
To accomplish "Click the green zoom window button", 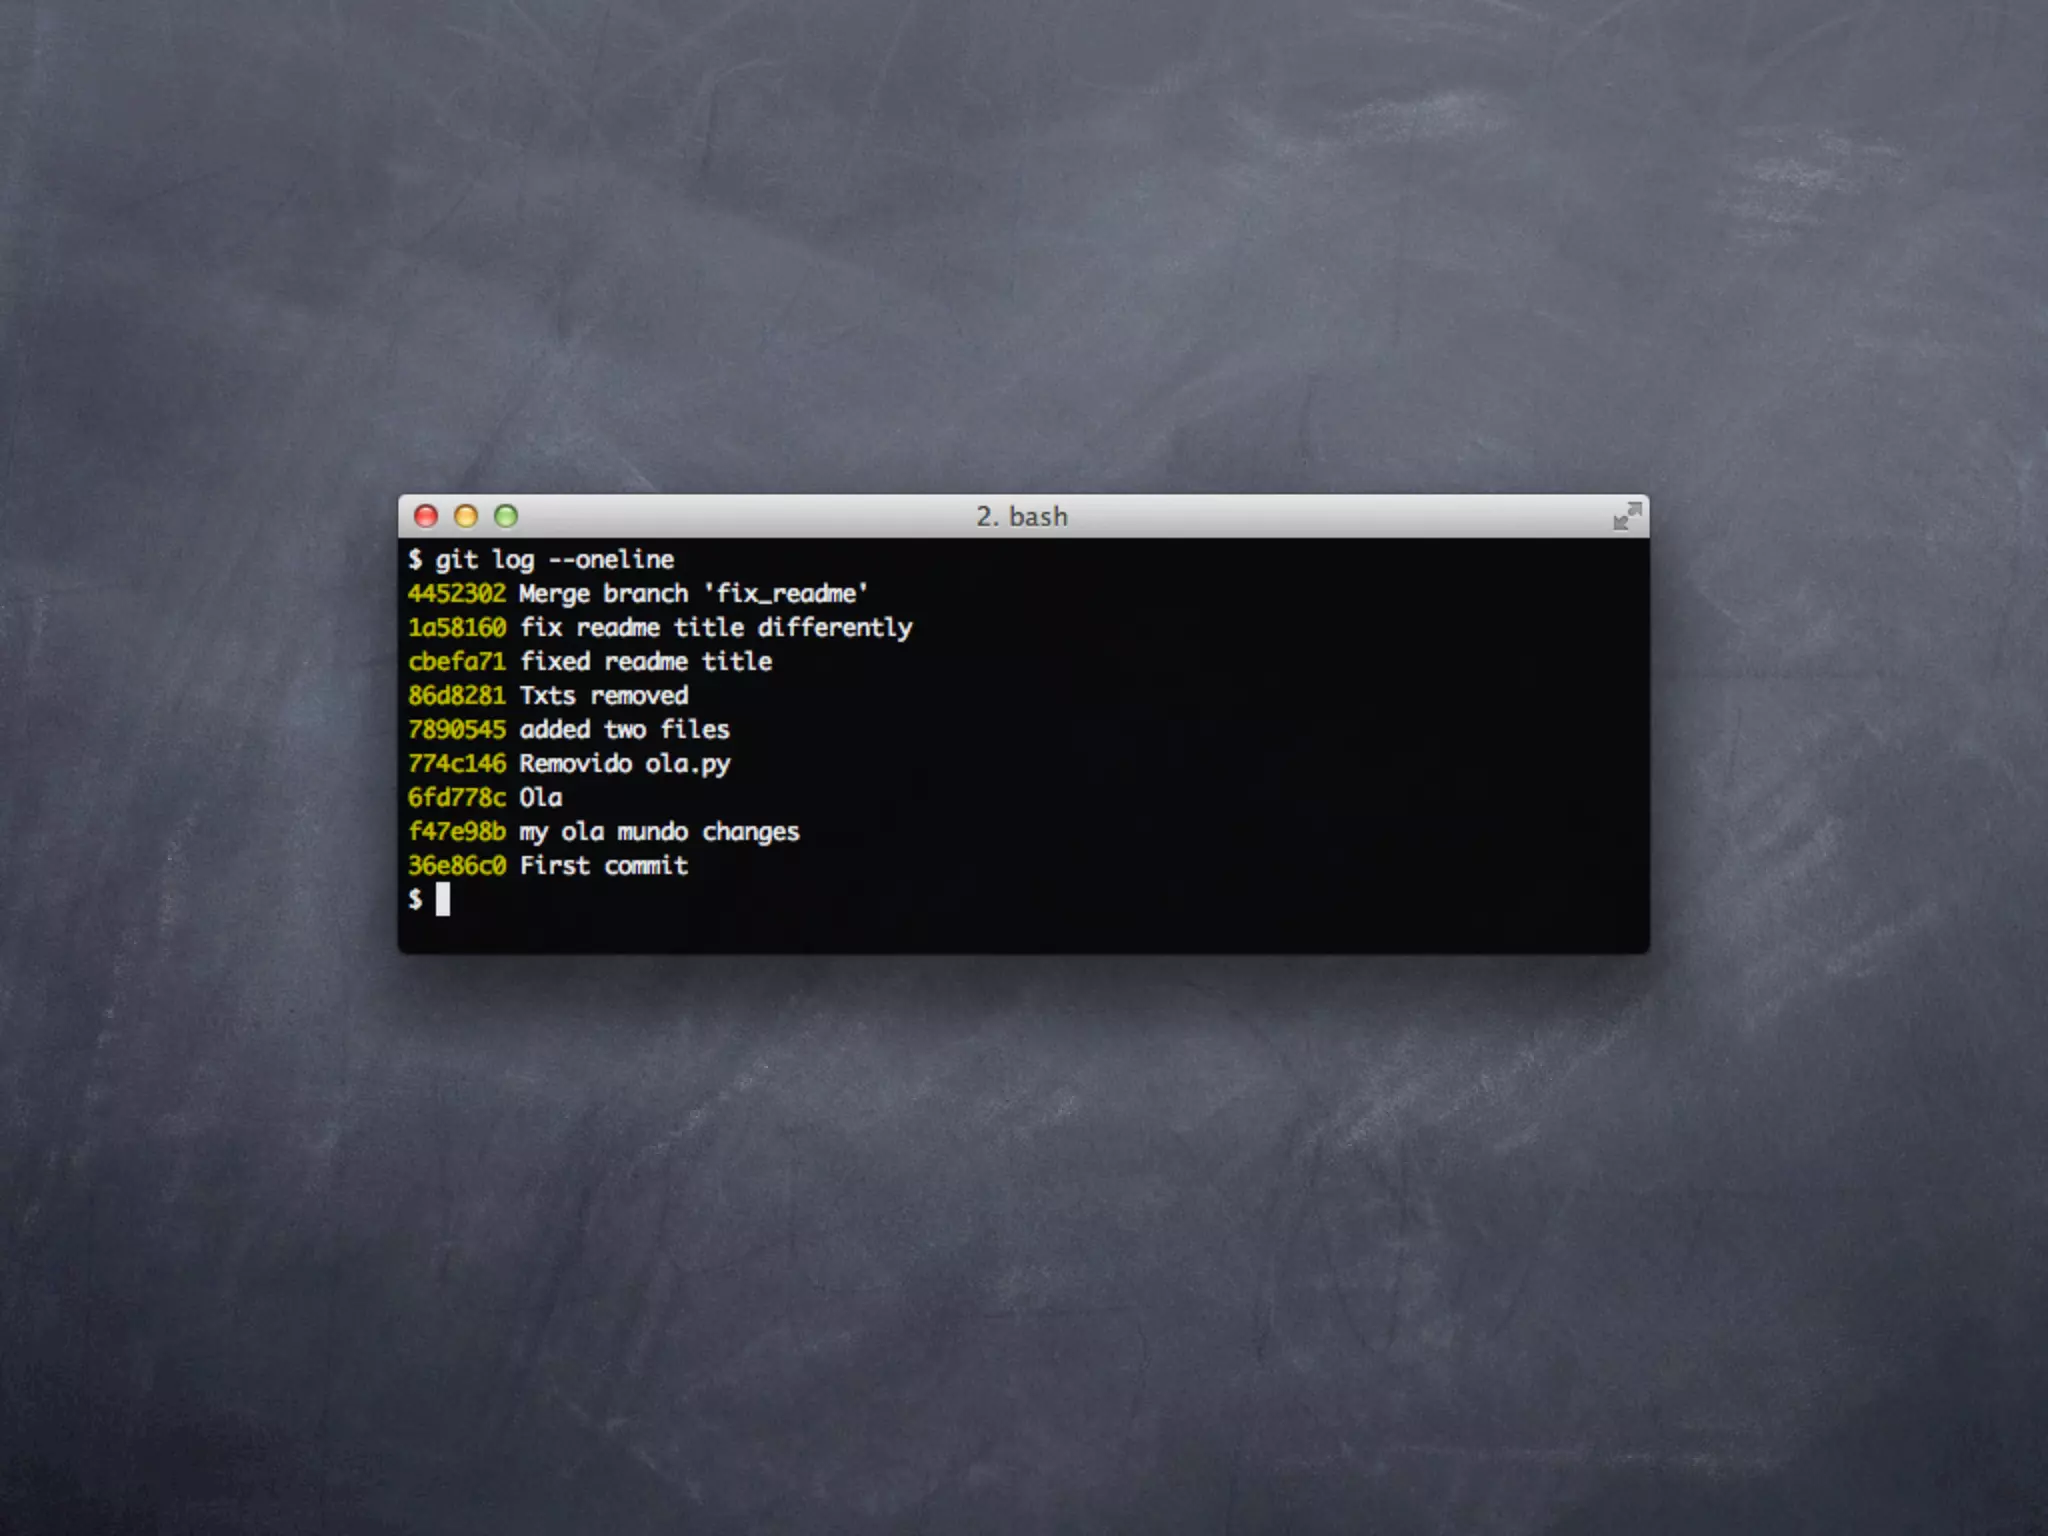I will click(x=506, y=516).
